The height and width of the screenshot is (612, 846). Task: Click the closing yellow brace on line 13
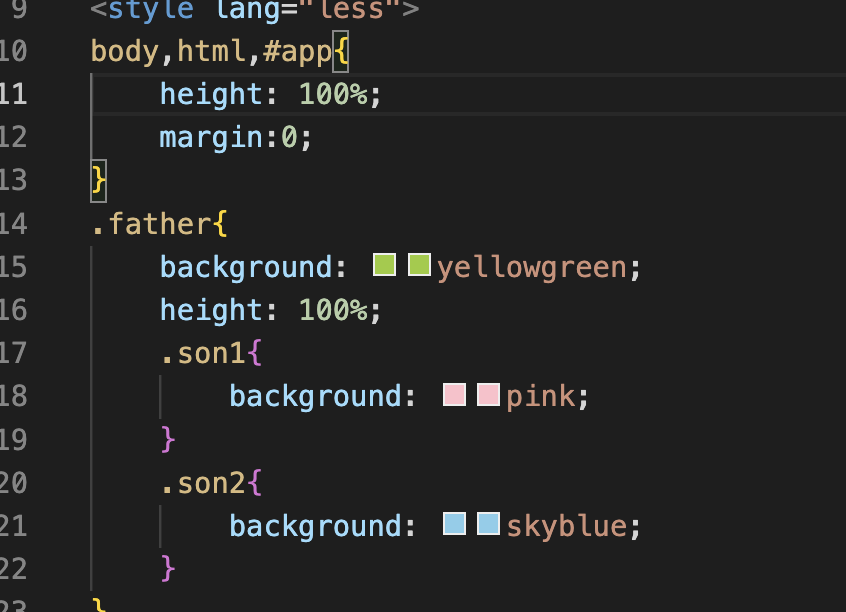[98, 180]
